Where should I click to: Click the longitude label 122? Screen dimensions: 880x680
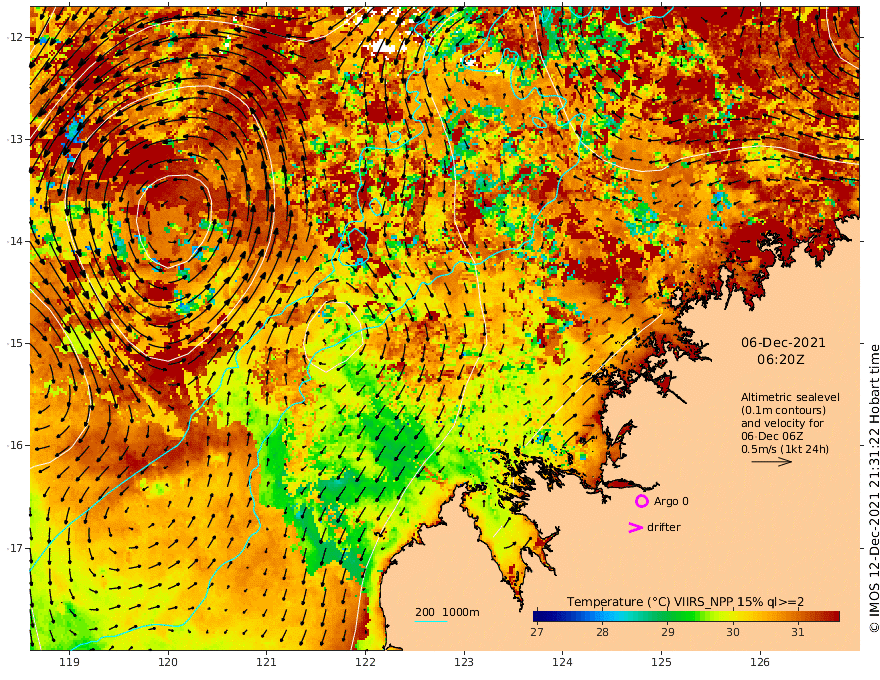coord(365,662)
